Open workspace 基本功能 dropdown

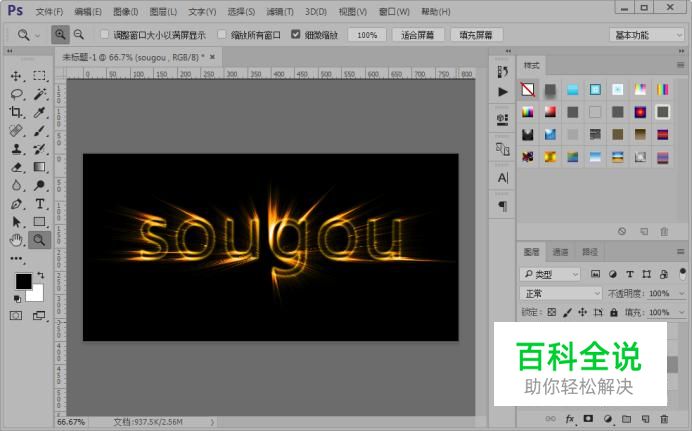[647, 35]
